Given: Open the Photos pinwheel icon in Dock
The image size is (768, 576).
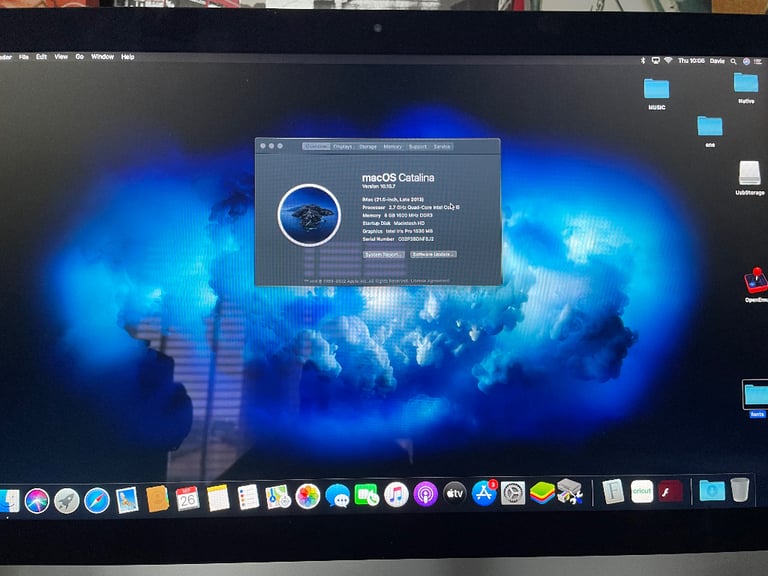Looking at the screenshot, I should (x=308, y=496).
